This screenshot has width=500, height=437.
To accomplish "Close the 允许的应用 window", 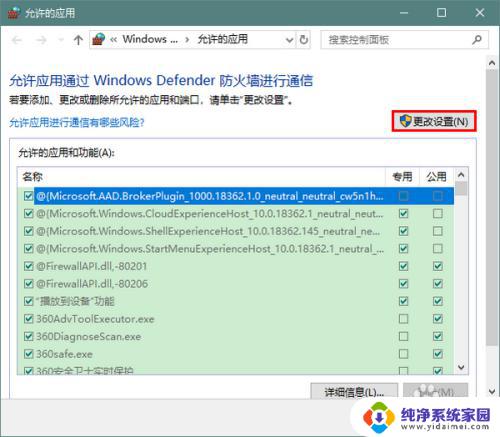I will coord(480,13).
